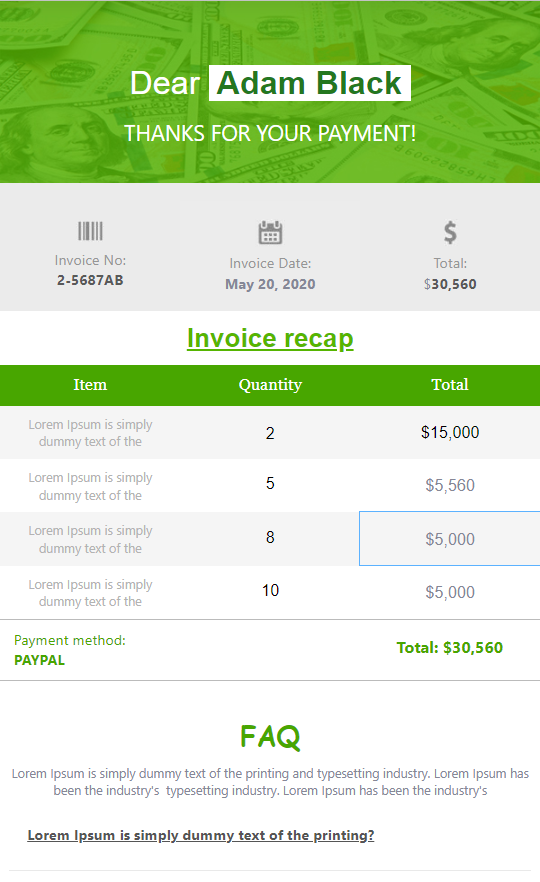Image resolution: width=540 pixels, height=882 pixels.
Task: Click the calendar icon above Invoice Date
Action: 270,232
